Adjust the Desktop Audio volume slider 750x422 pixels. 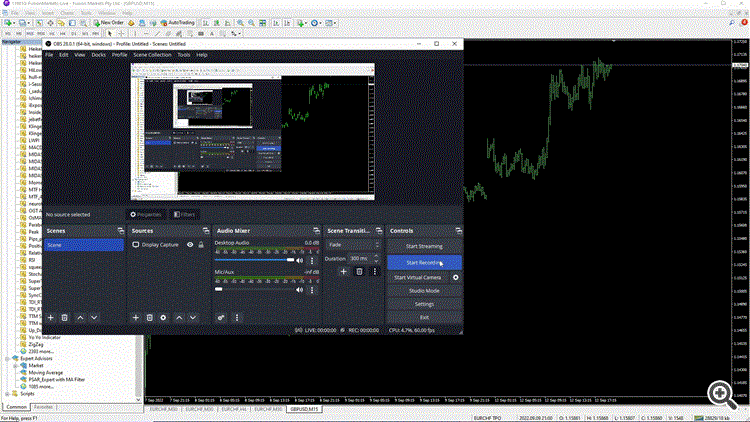[x=254, y=260]
